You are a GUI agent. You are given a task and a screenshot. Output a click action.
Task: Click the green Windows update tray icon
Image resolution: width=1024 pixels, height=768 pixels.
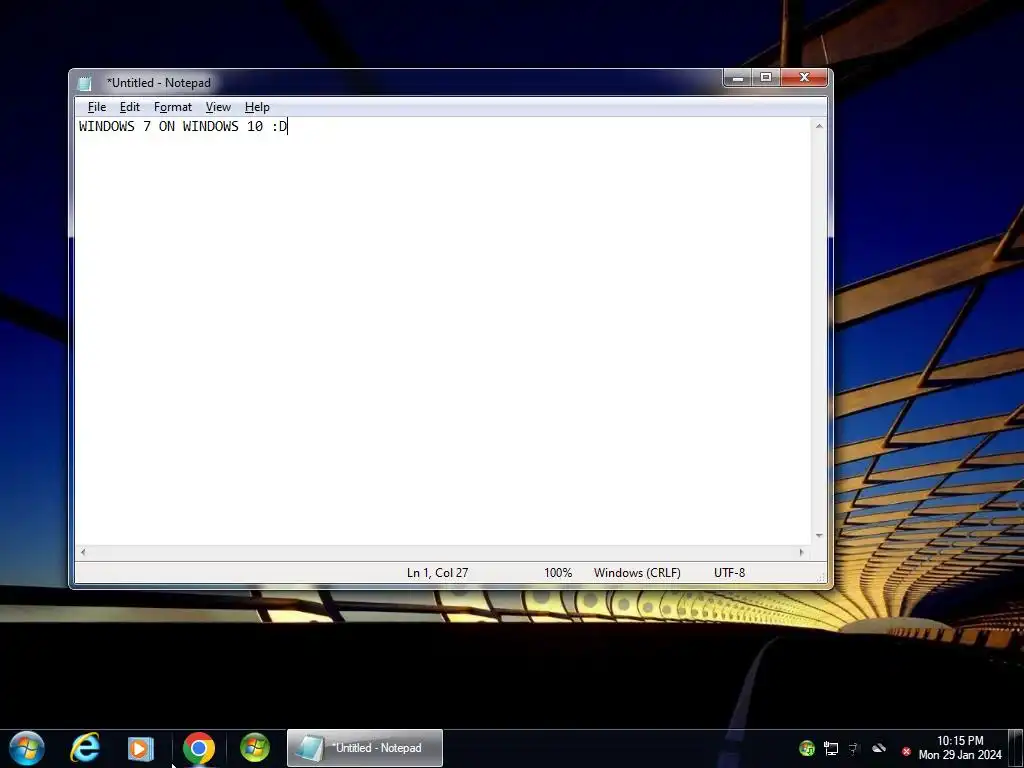(807, 748)
